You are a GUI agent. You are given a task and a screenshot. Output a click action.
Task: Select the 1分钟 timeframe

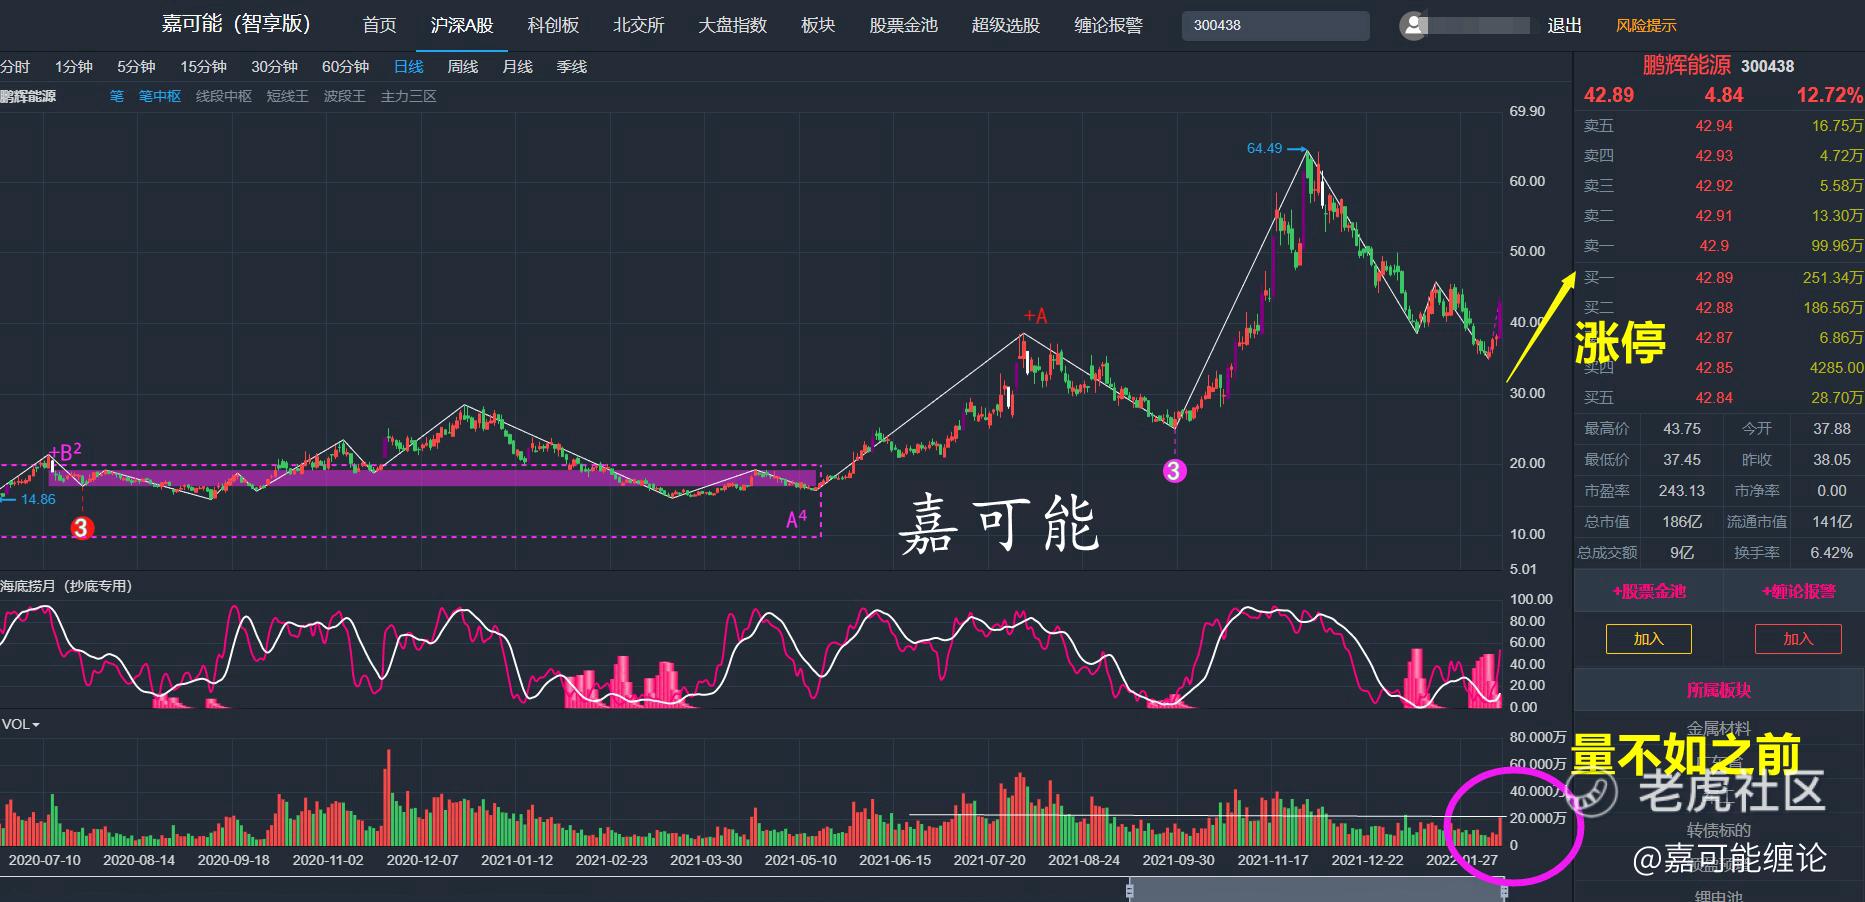74,67
